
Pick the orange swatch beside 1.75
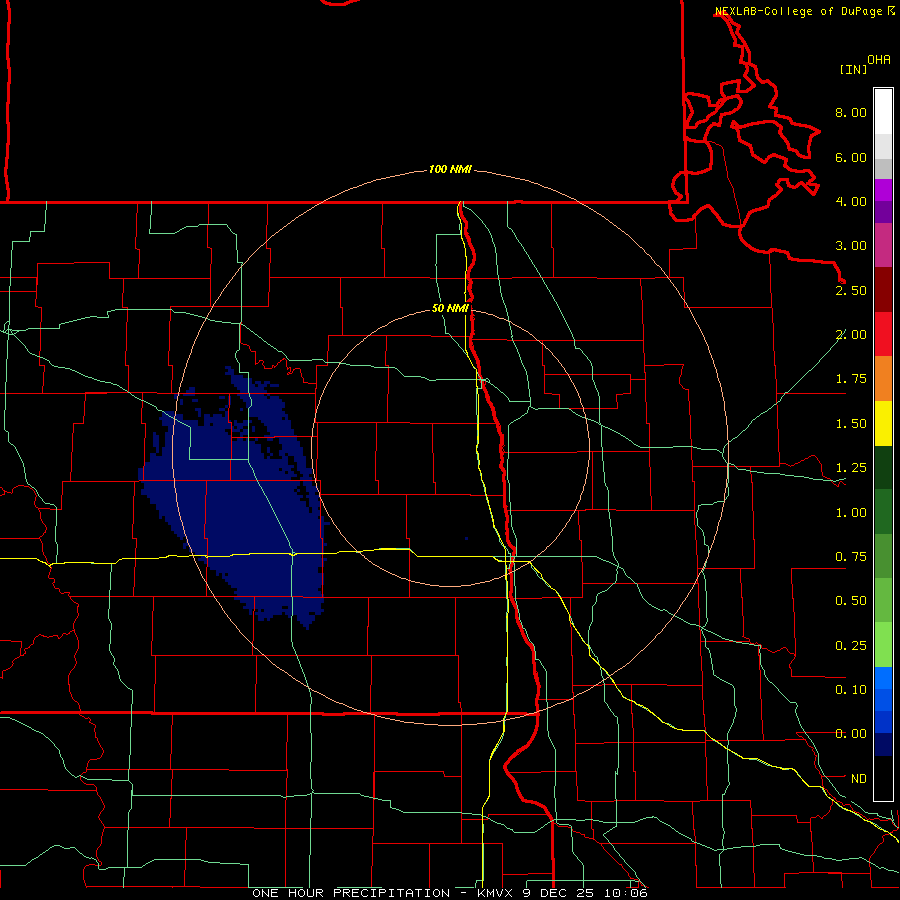coord(883,378)
